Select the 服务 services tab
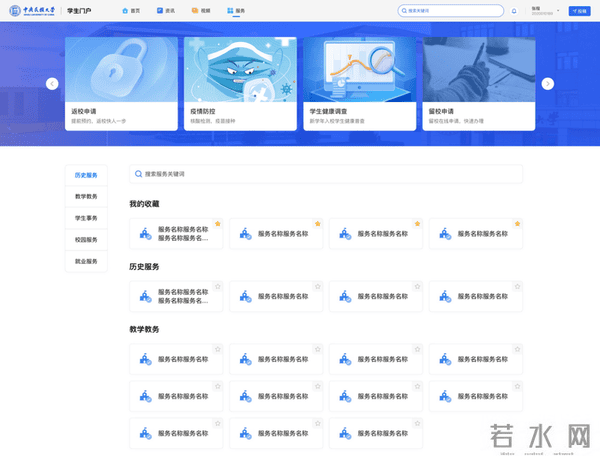 tap(236, 11)
